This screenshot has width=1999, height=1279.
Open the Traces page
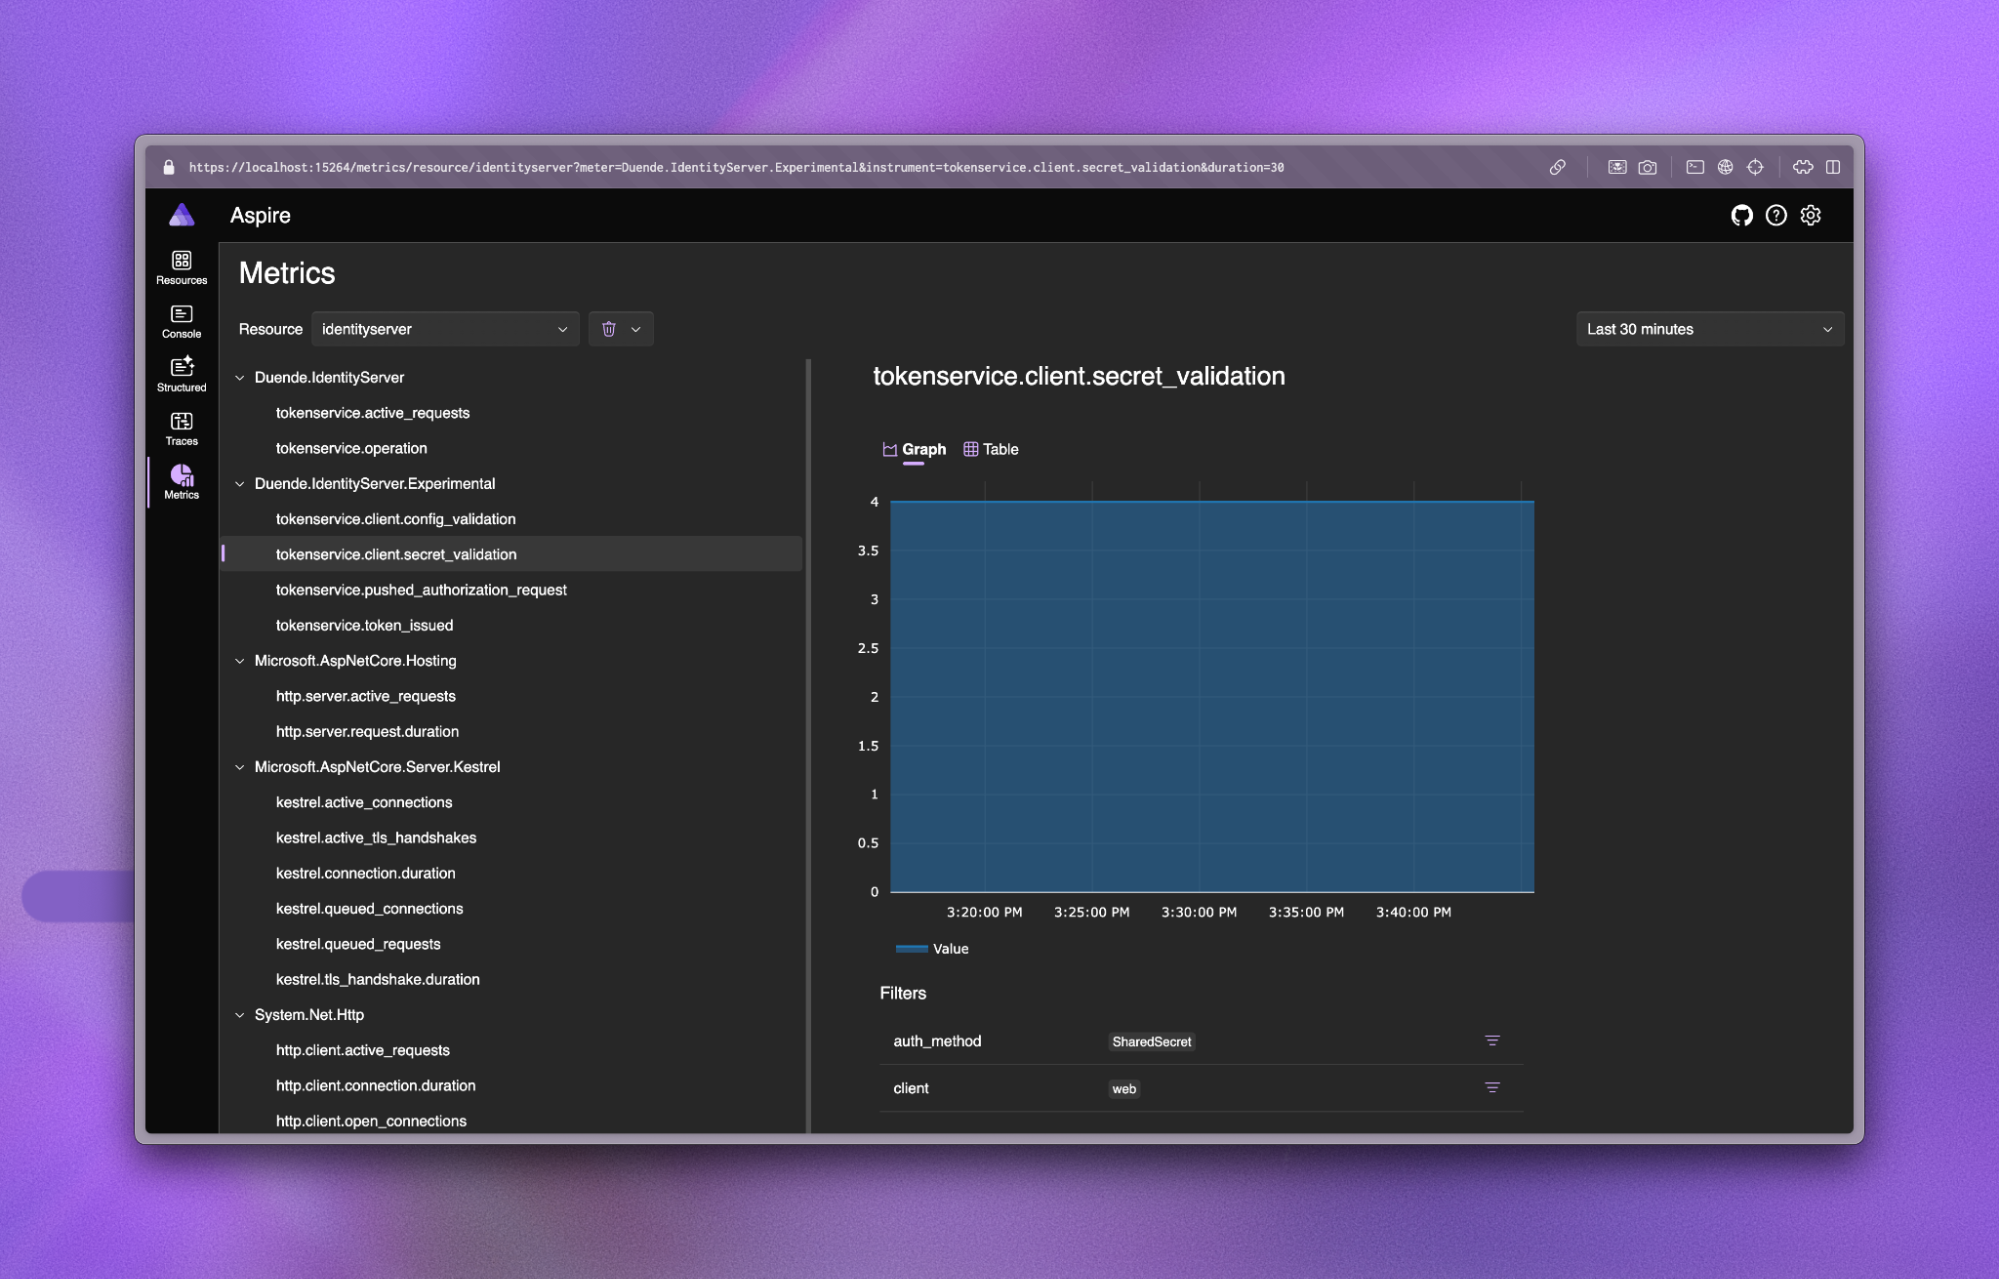(x=181, y=429)
